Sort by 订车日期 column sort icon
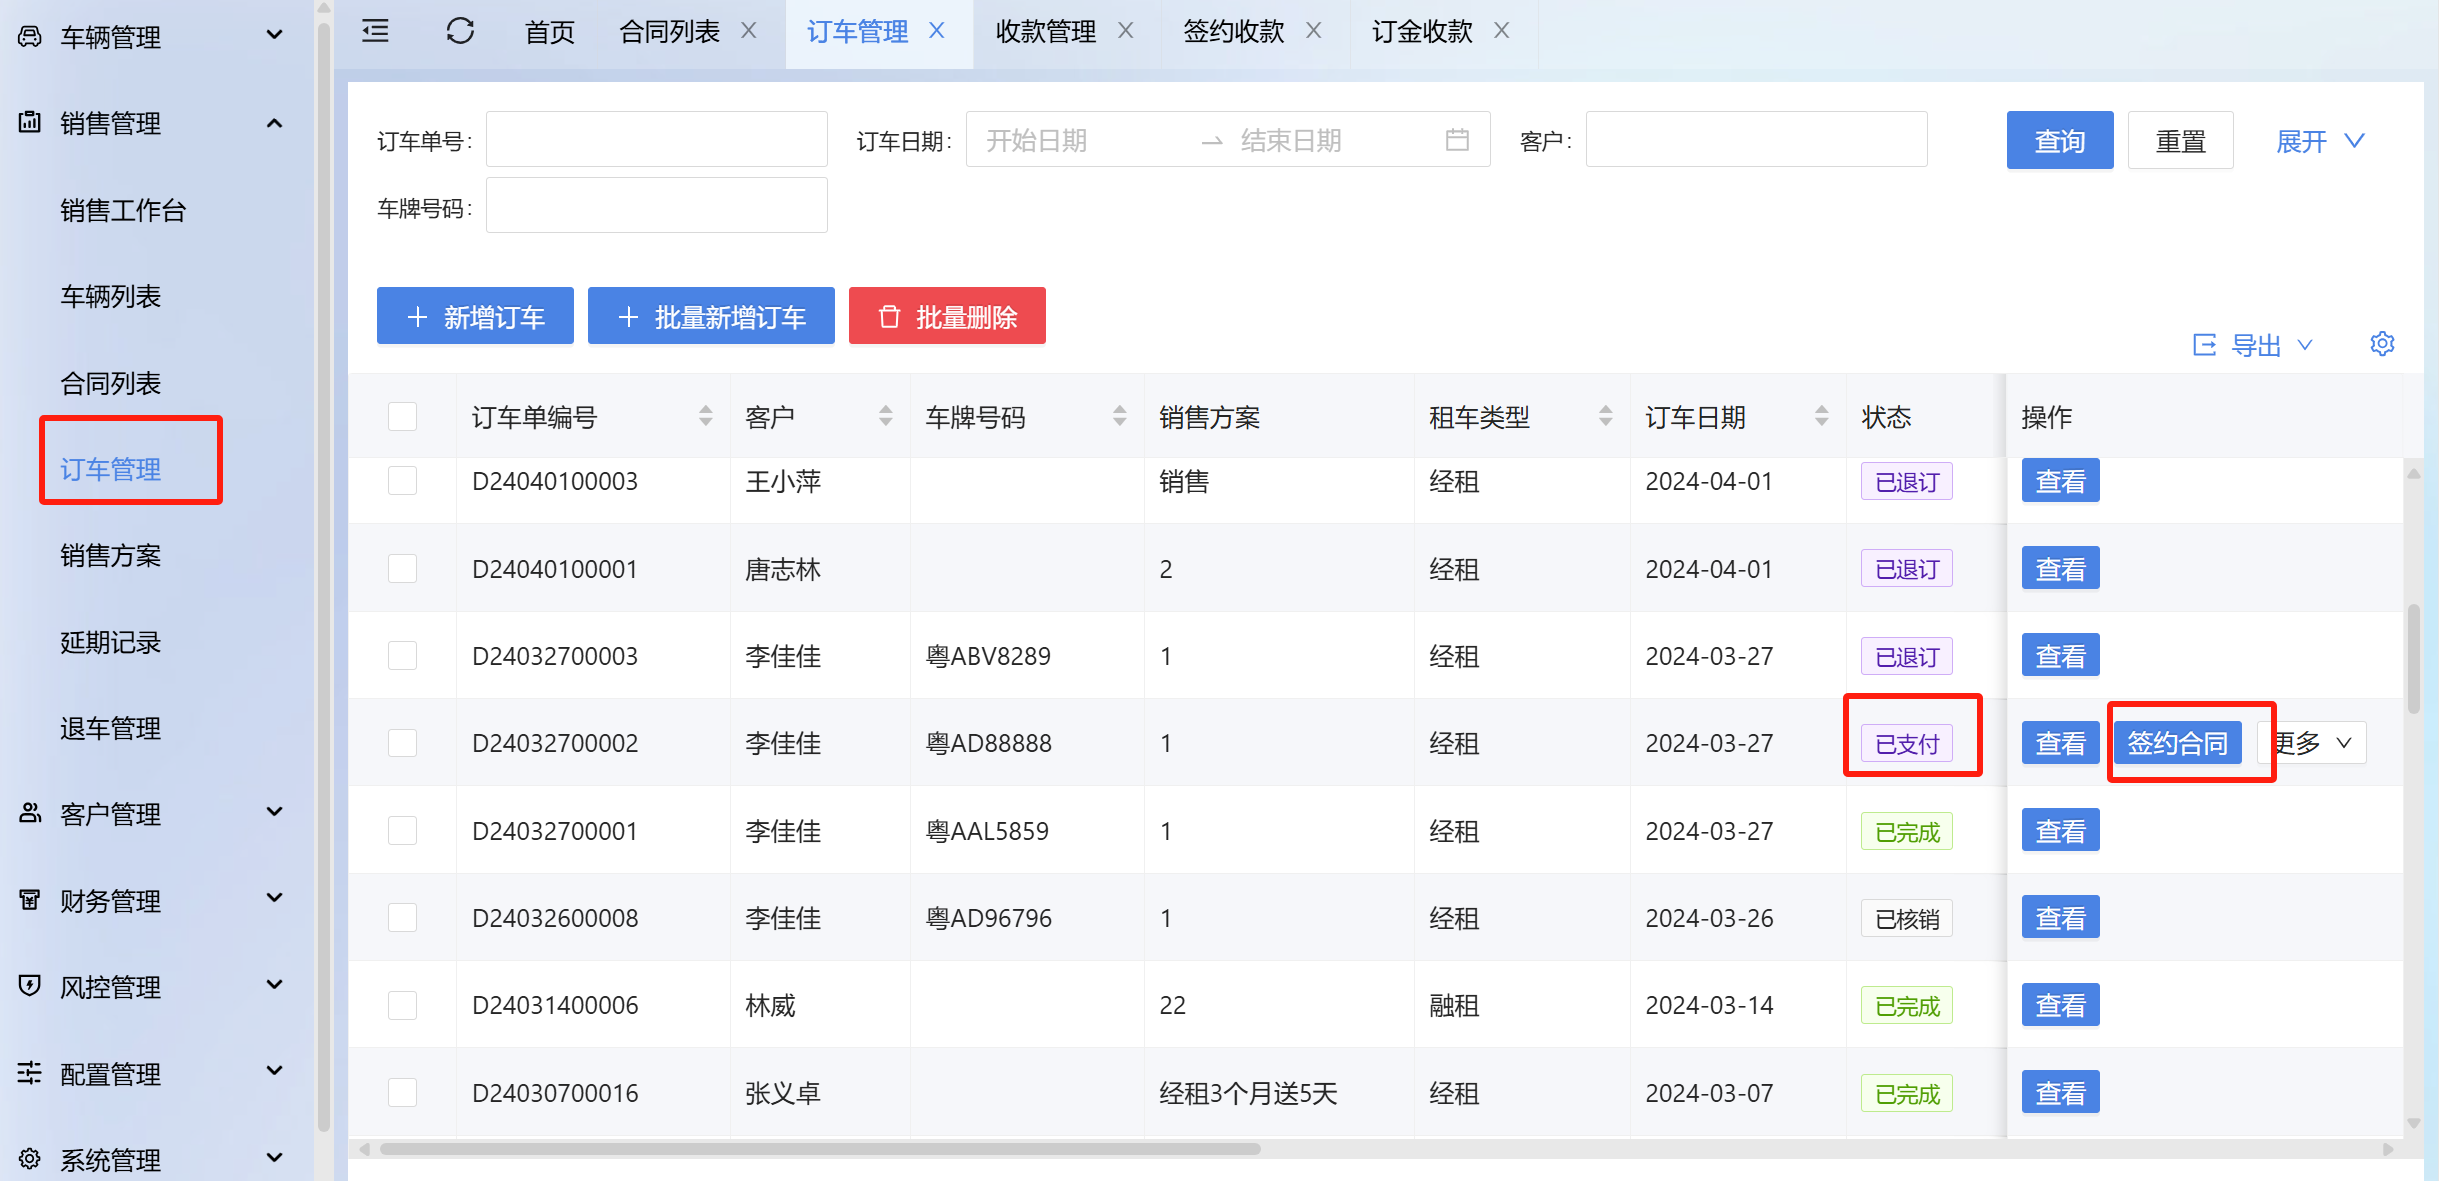The height and width of the screenshot is (1181, 2439). coord(1821,417)
